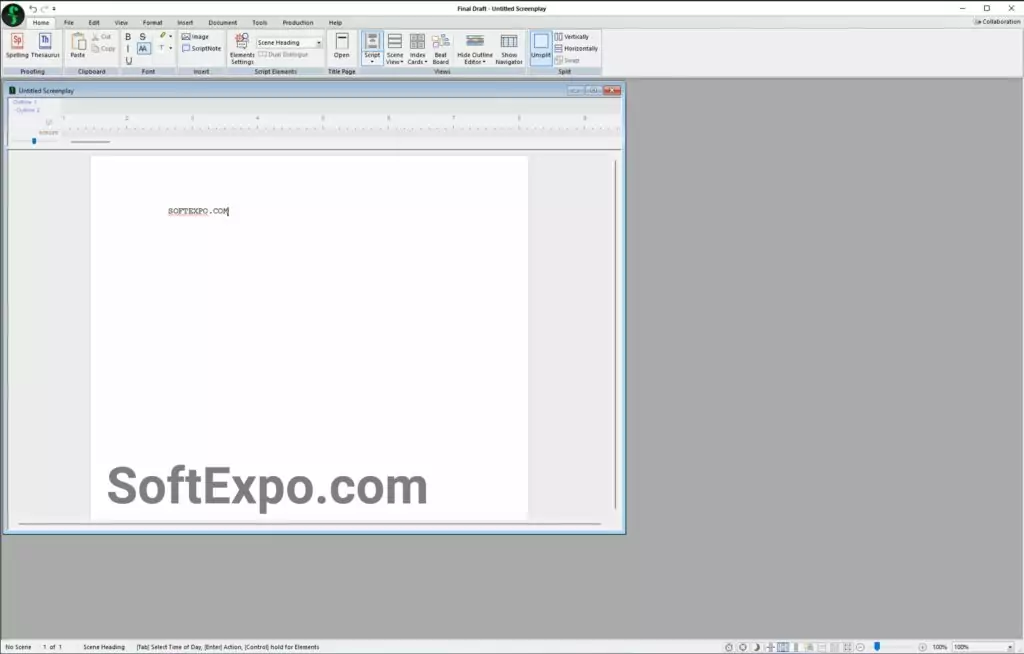Screen dimensions: 1024x654
Task: Open the Title Page
Action: [342, 46]
